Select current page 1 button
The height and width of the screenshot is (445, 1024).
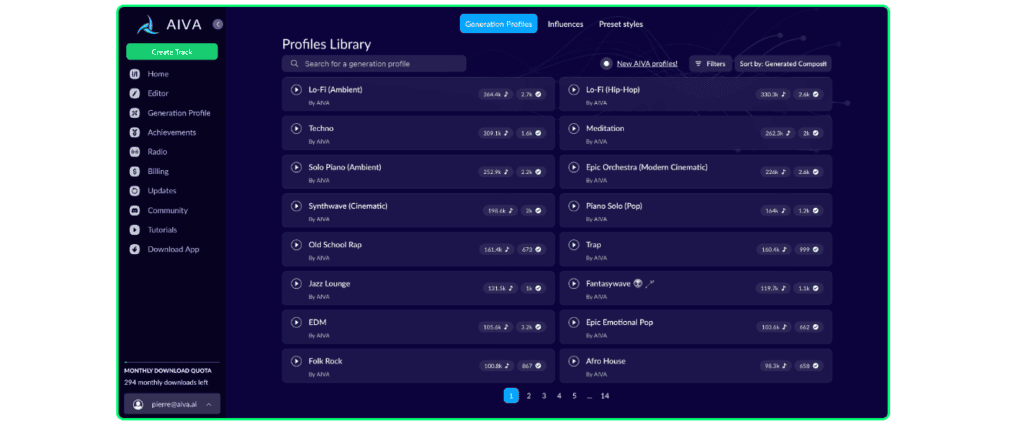point(511,396)
